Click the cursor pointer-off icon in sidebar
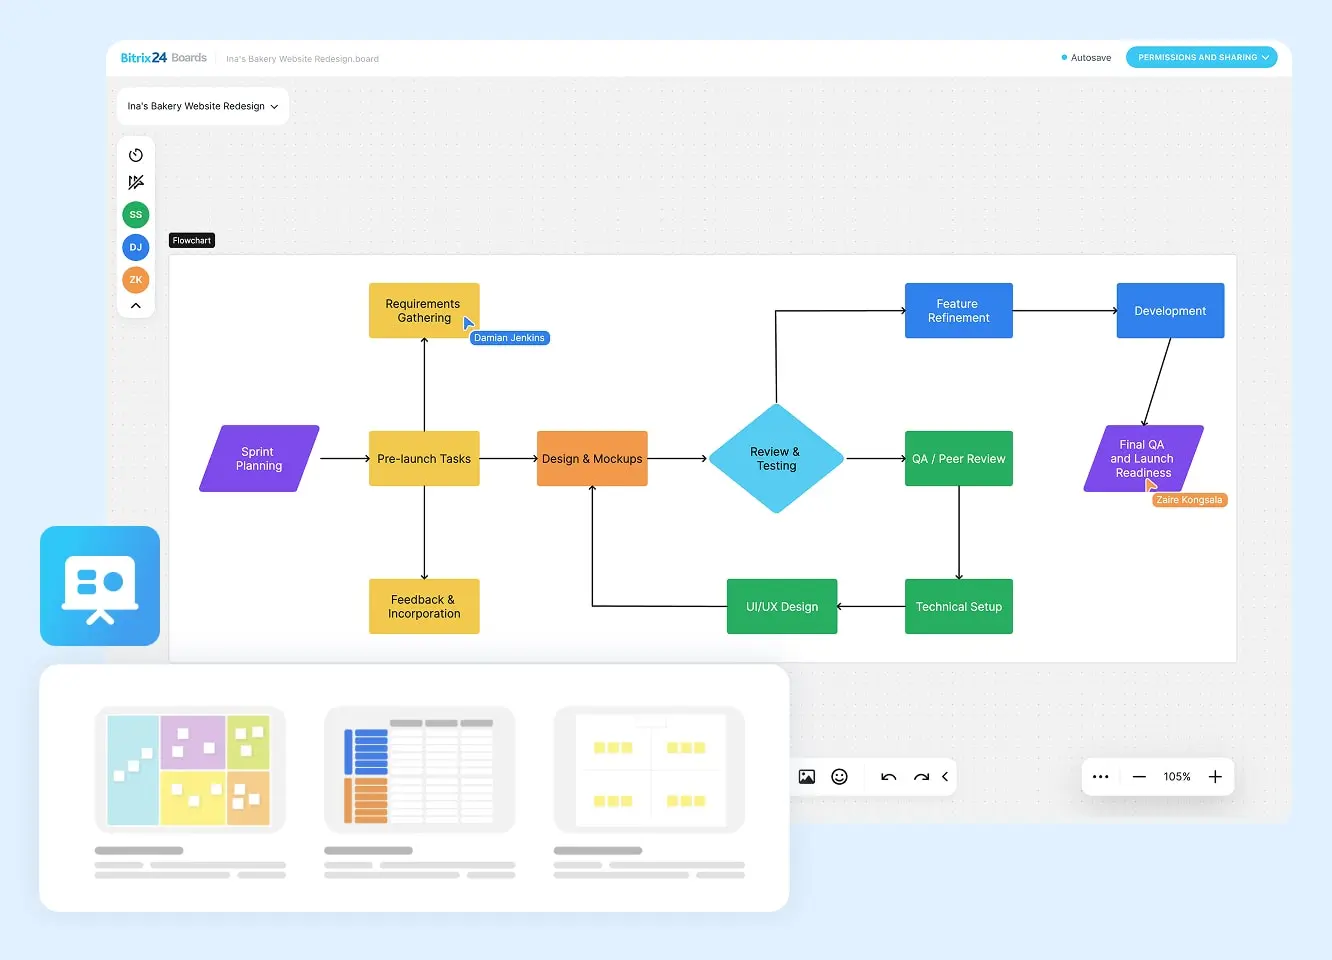Screen dimensions: 1332x960 [136, 182]
